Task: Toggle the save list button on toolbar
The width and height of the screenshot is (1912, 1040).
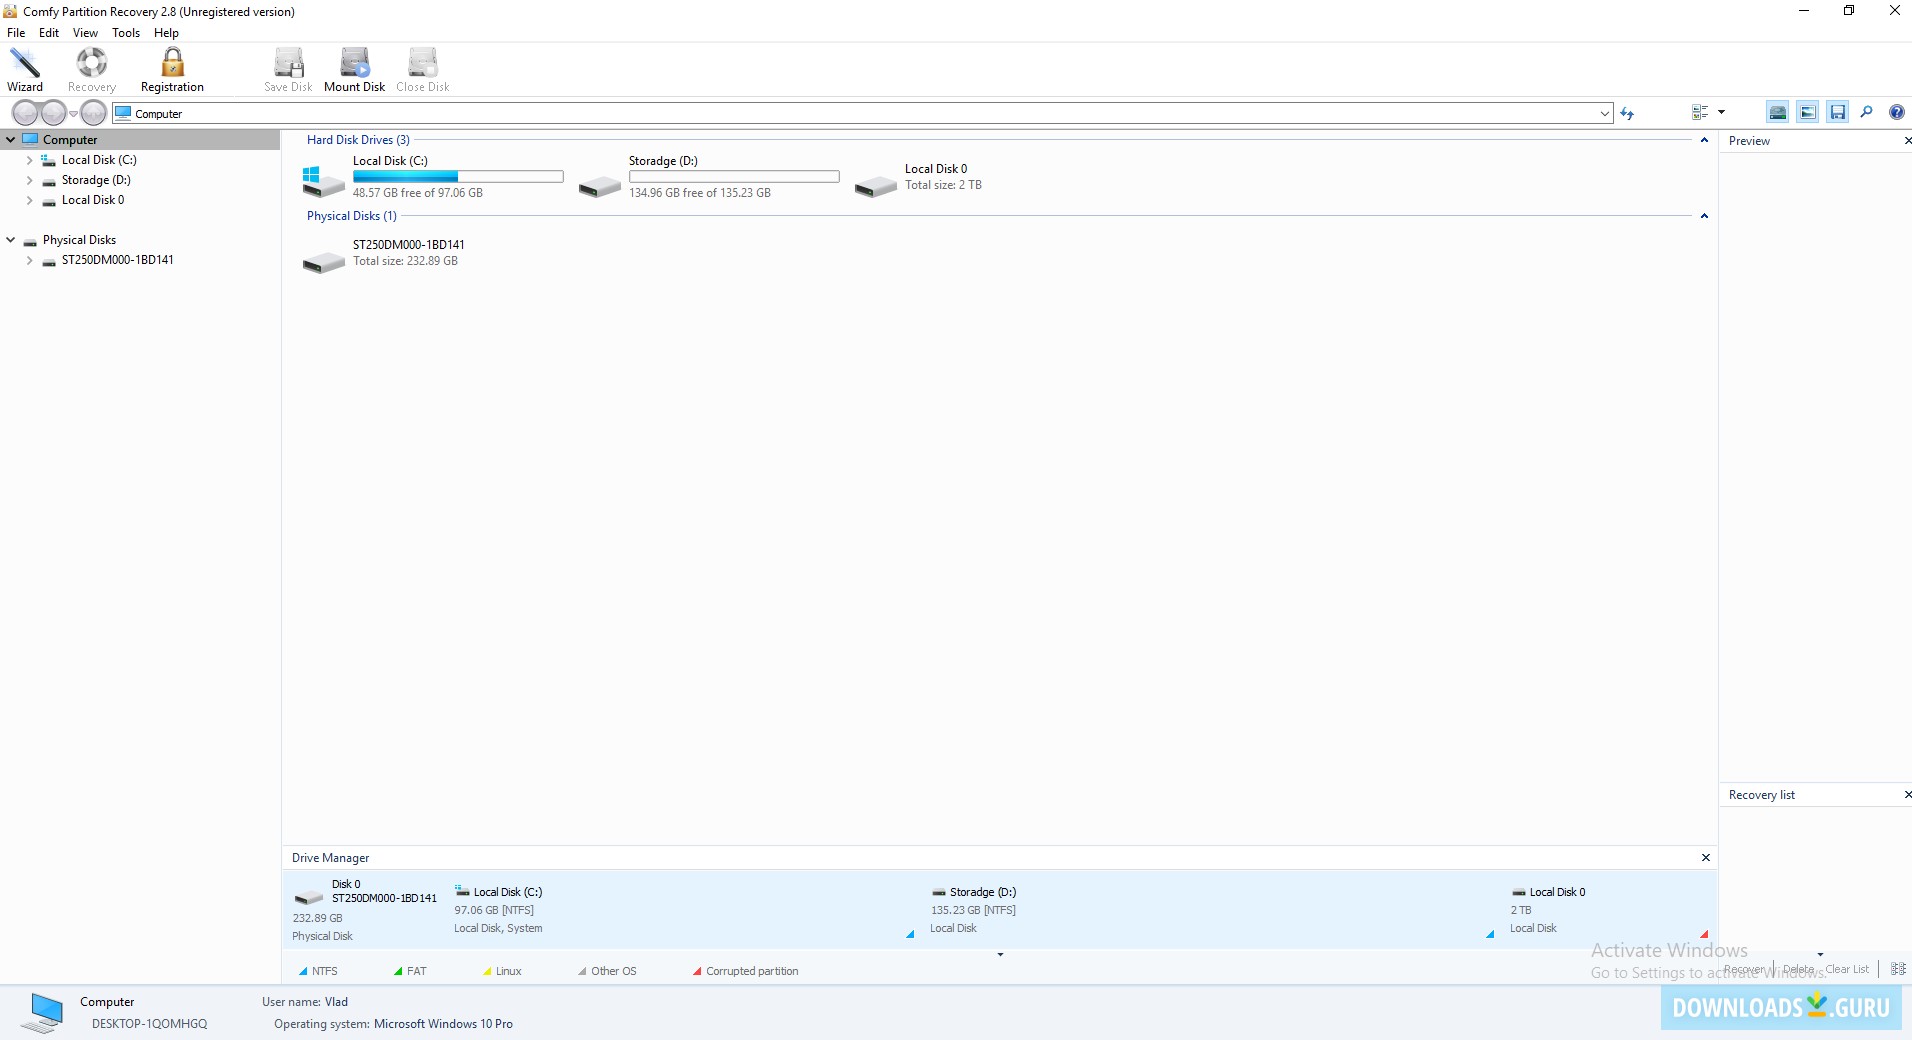Action: pos(1839,112)
